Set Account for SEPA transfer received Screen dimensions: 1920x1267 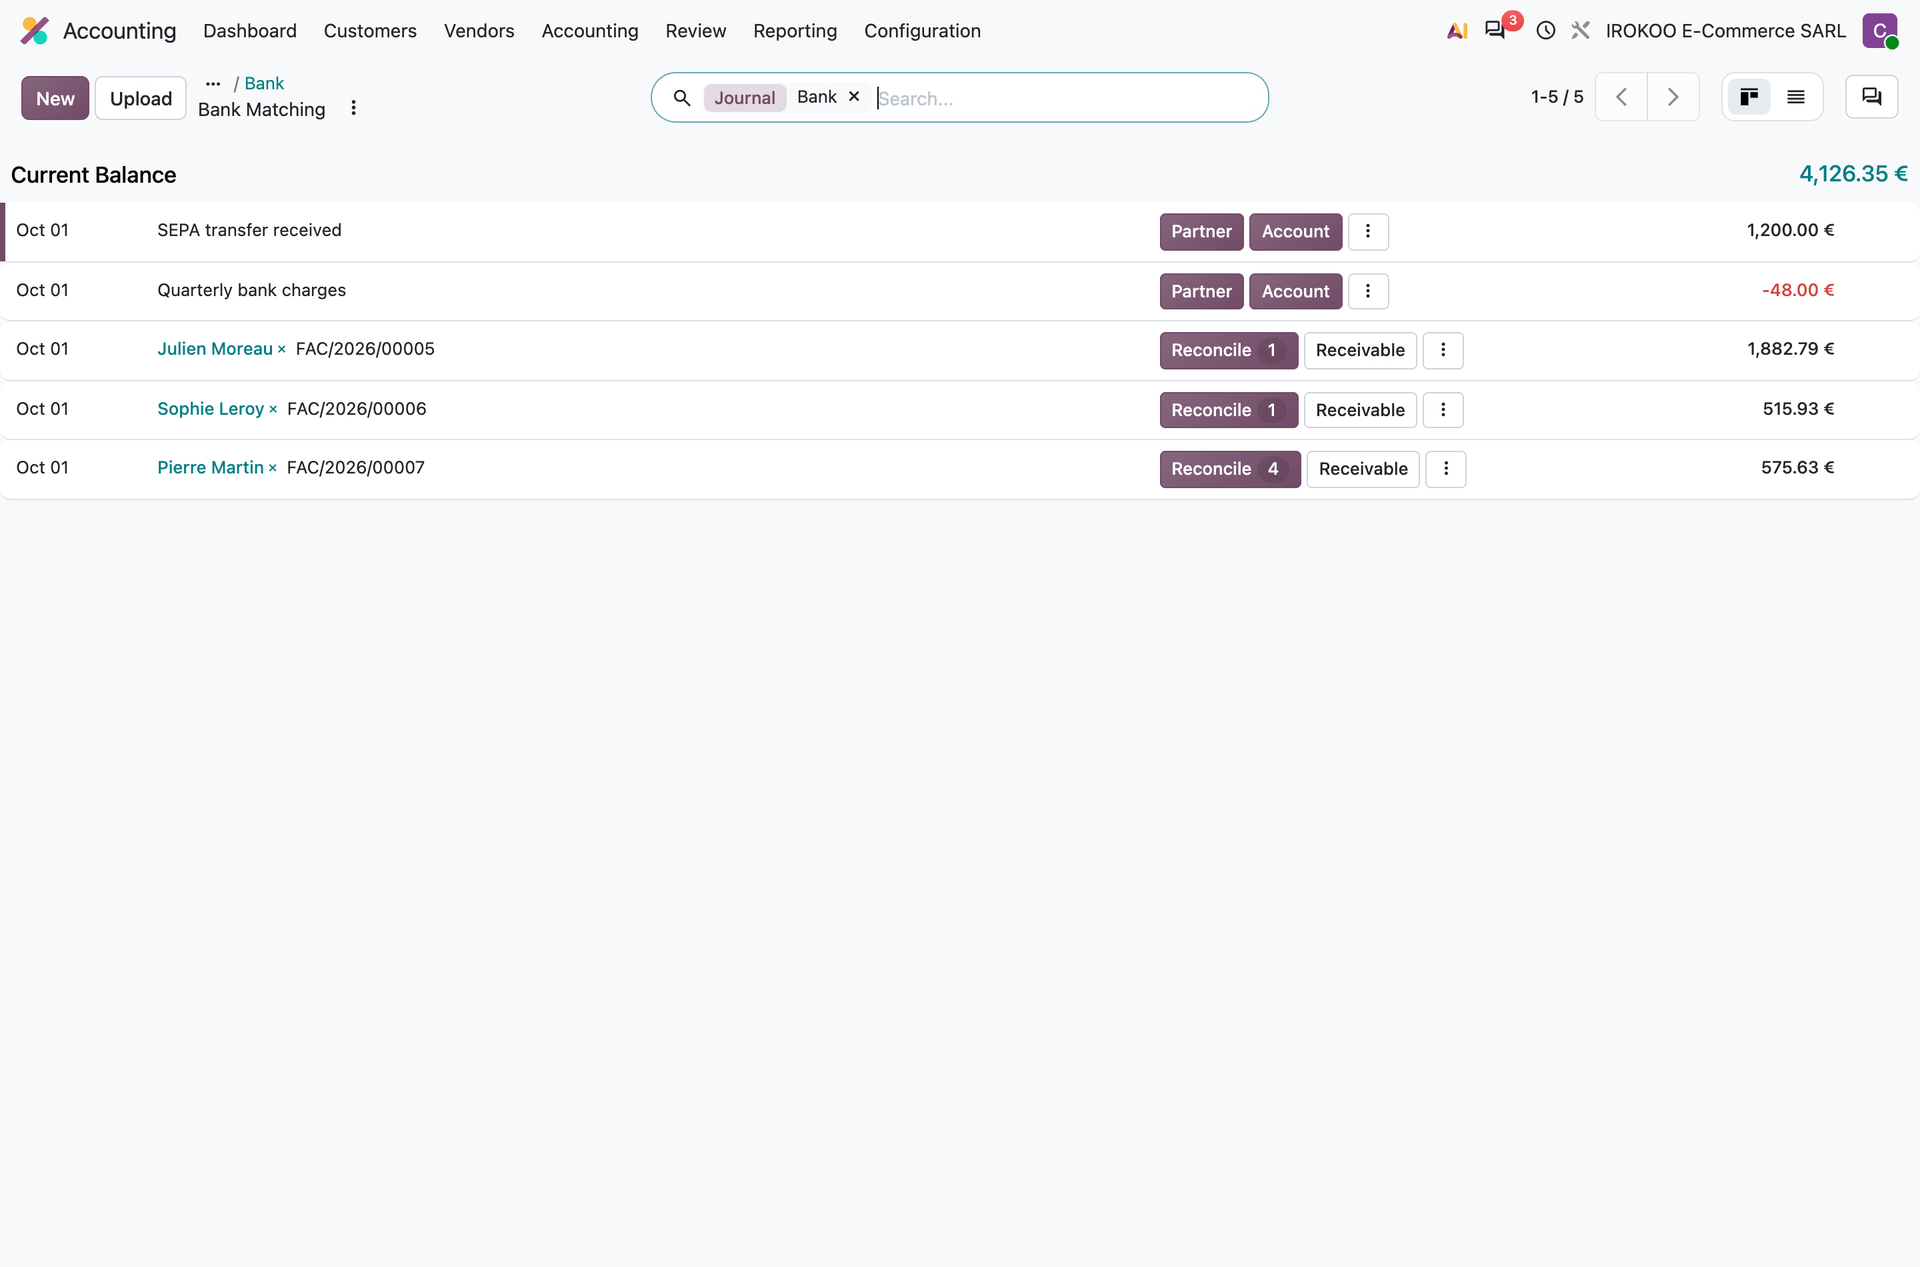tap(1295, 232)
